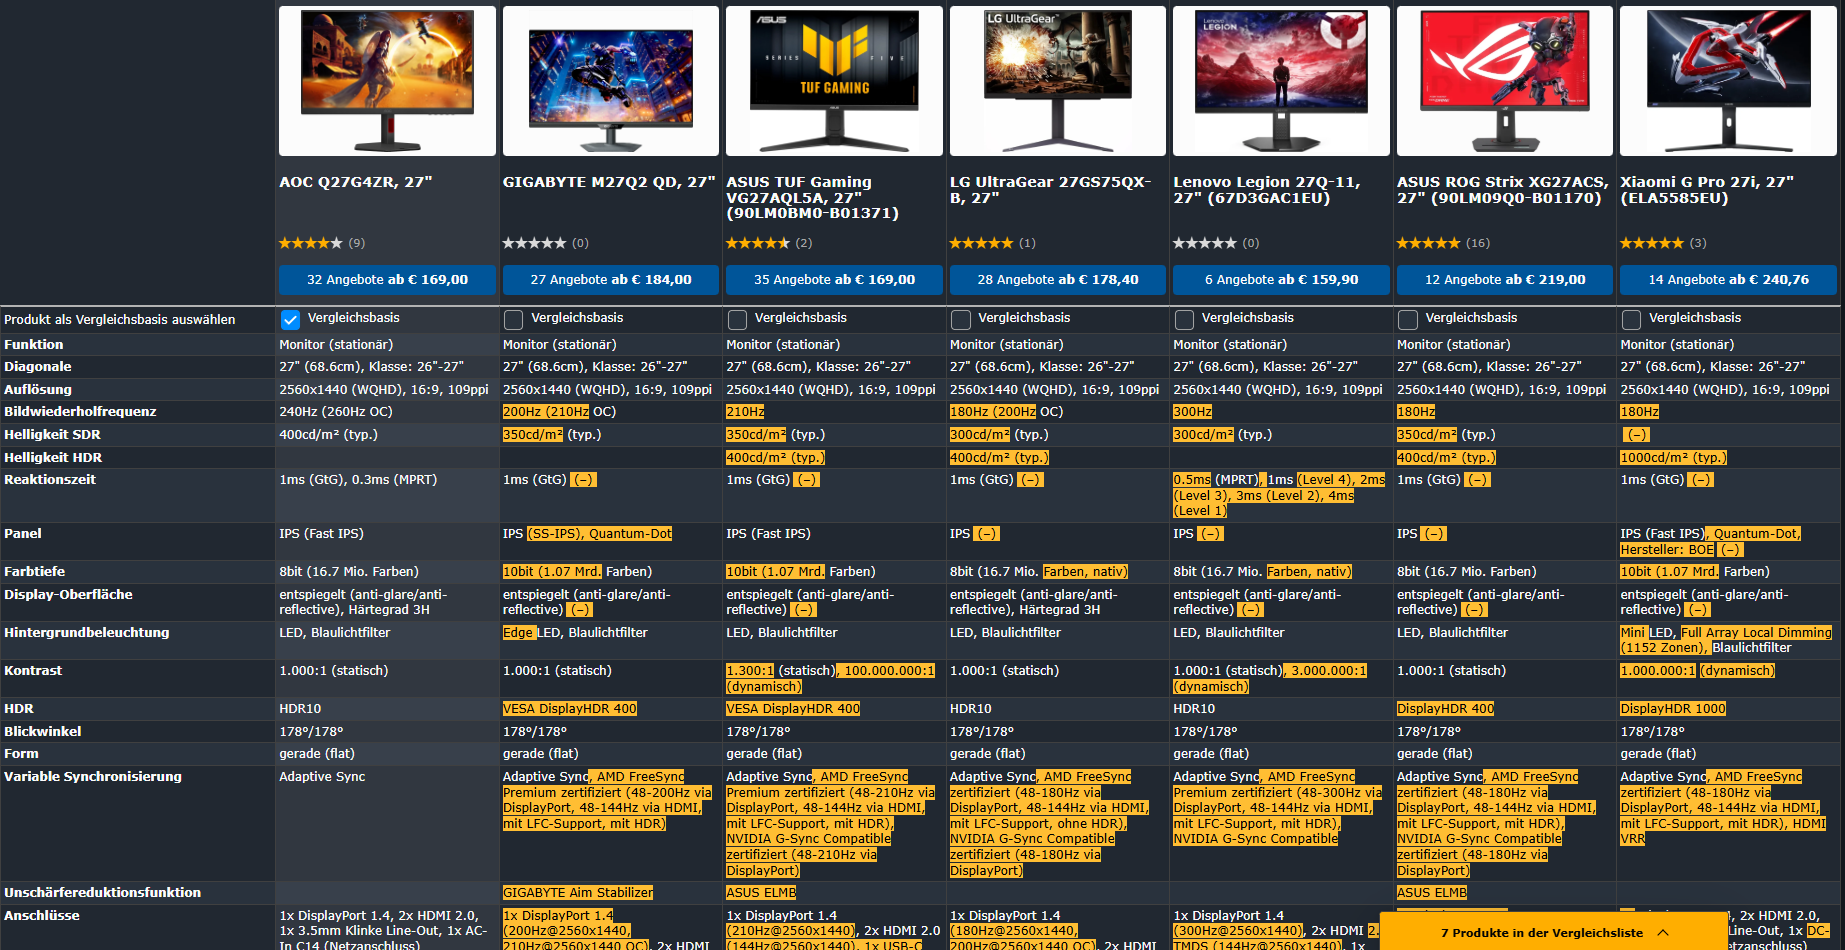The width and height of the screenshot is (1845, 950).
Task: Click Xiaomi's 1000cd/m² (typ.) HDR value
Action: 1673,457
